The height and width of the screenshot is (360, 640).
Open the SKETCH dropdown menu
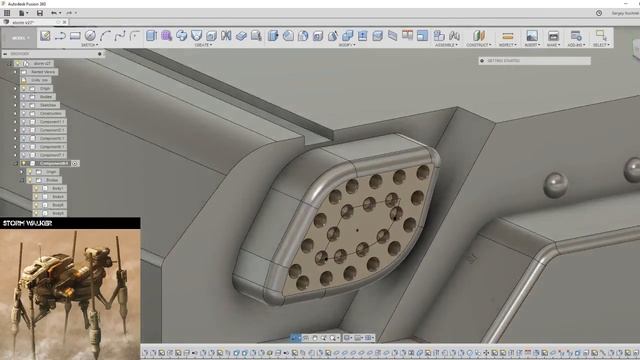tap(90, 45)
